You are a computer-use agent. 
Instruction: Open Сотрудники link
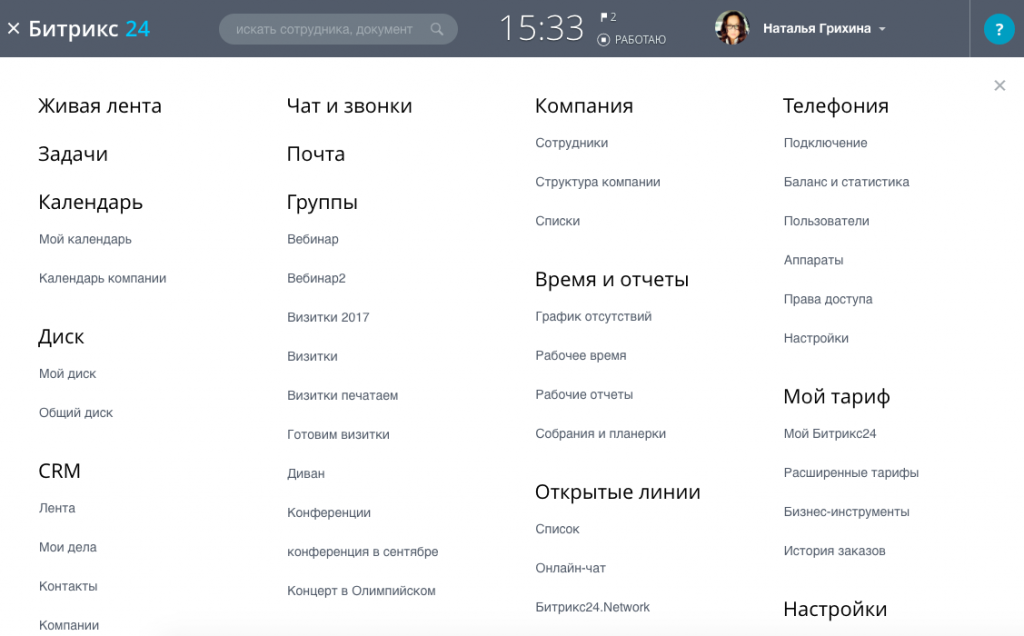tap(571, 143)
